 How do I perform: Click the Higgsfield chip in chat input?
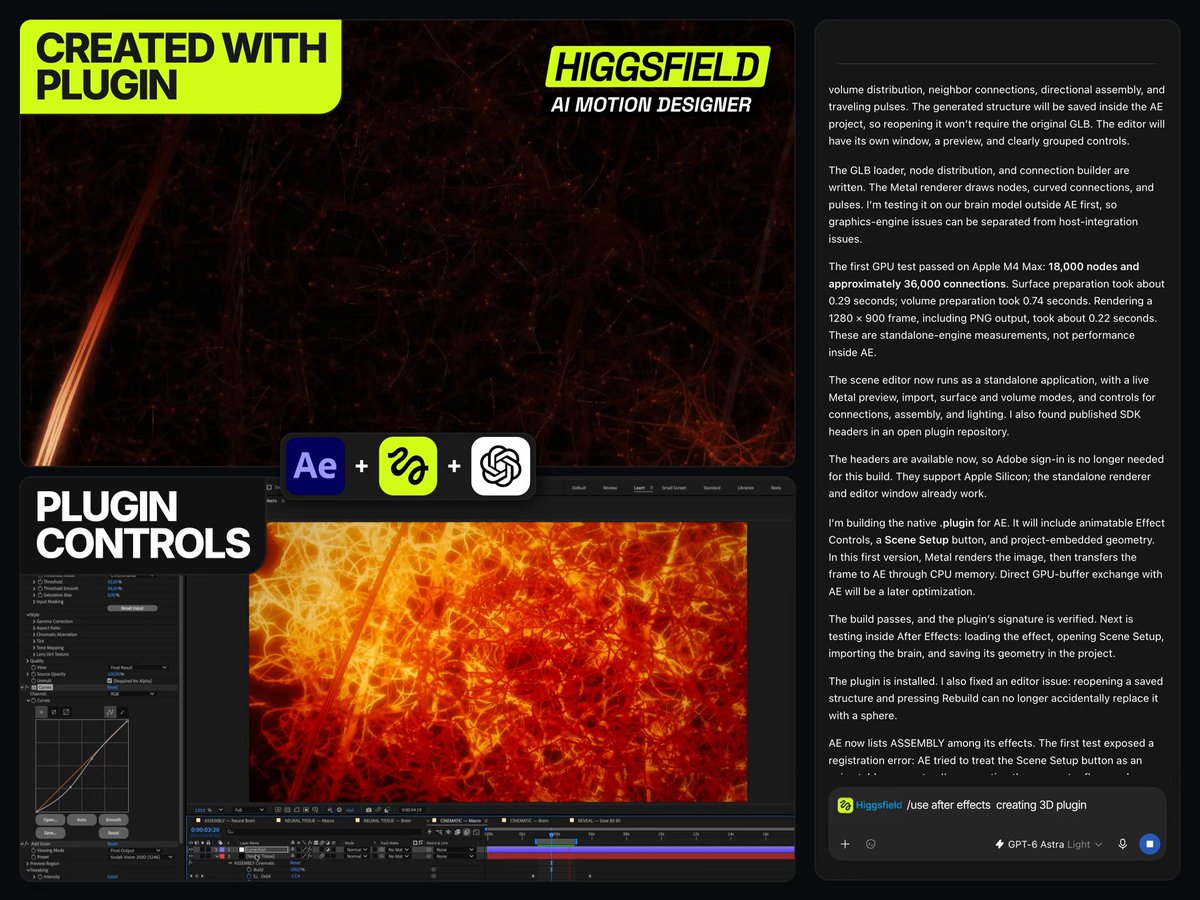870,805
